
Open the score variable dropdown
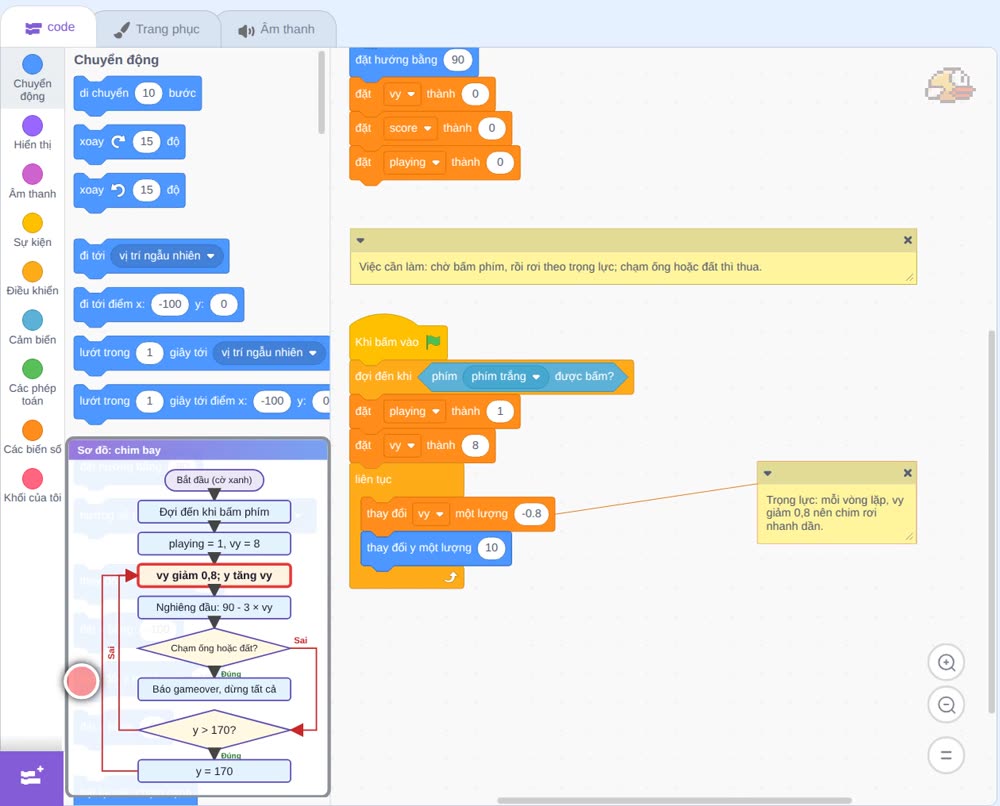point(410,128)
